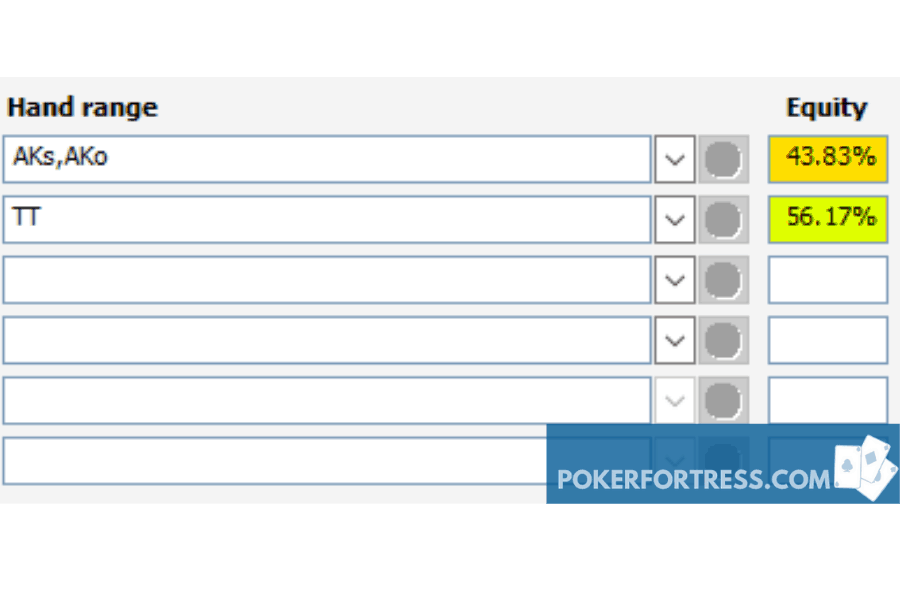Open the fourth hand range dropdown arrow
The height and width of the screenshot is (600, 900).
[674, 340]
